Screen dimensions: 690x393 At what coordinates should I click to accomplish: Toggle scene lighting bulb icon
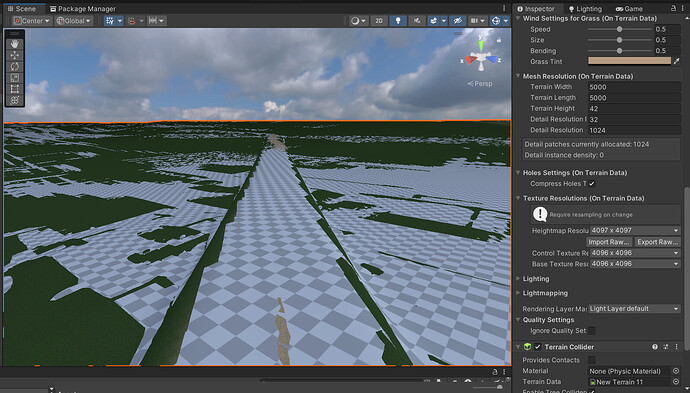(x=398, y=21)
